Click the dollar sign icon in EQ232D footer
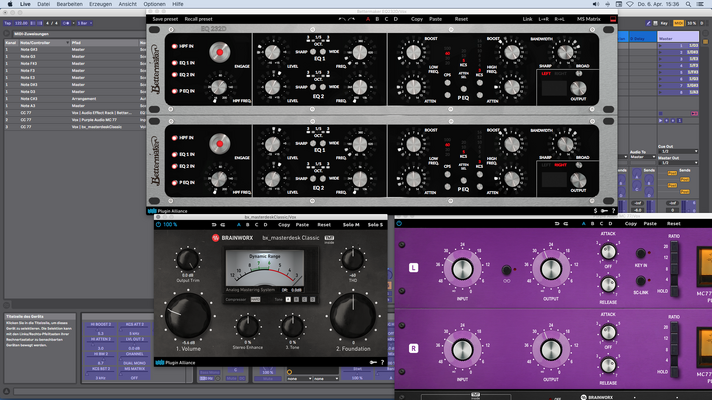712x400 pixels. (x=595, y=211)
